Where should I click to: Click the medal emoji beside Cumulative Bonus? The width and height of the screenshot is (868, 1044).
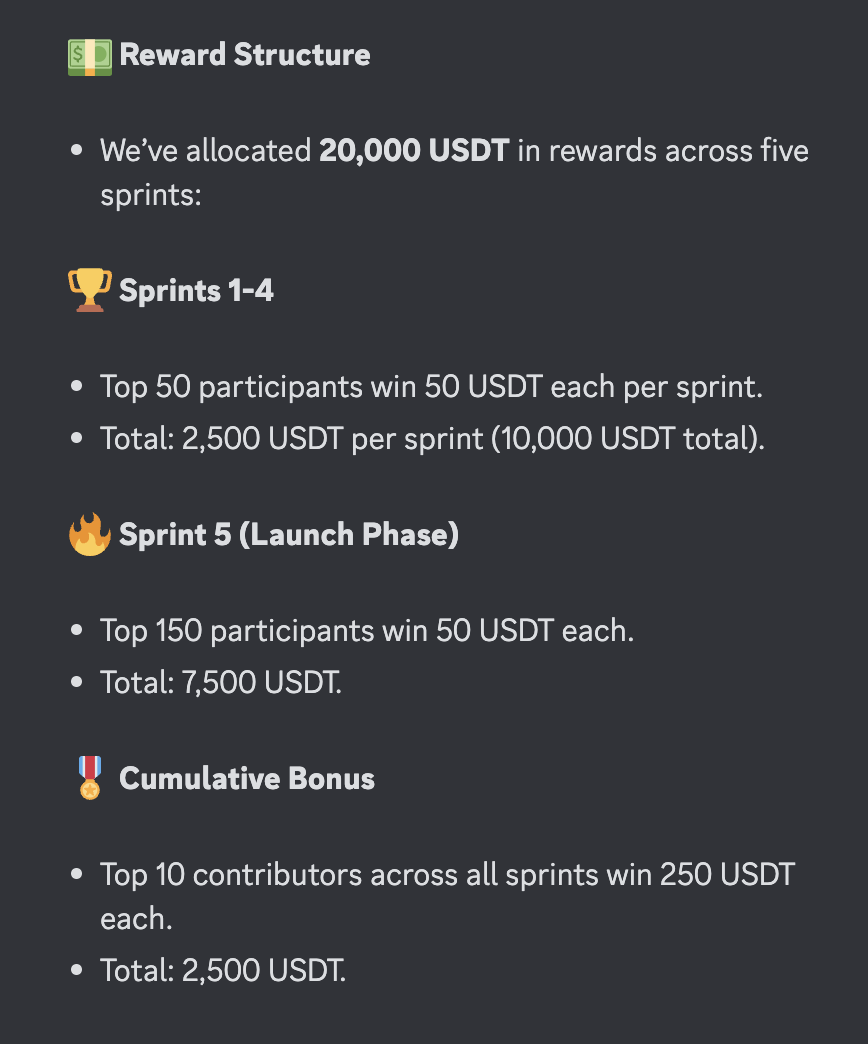(x=90, y=778)
